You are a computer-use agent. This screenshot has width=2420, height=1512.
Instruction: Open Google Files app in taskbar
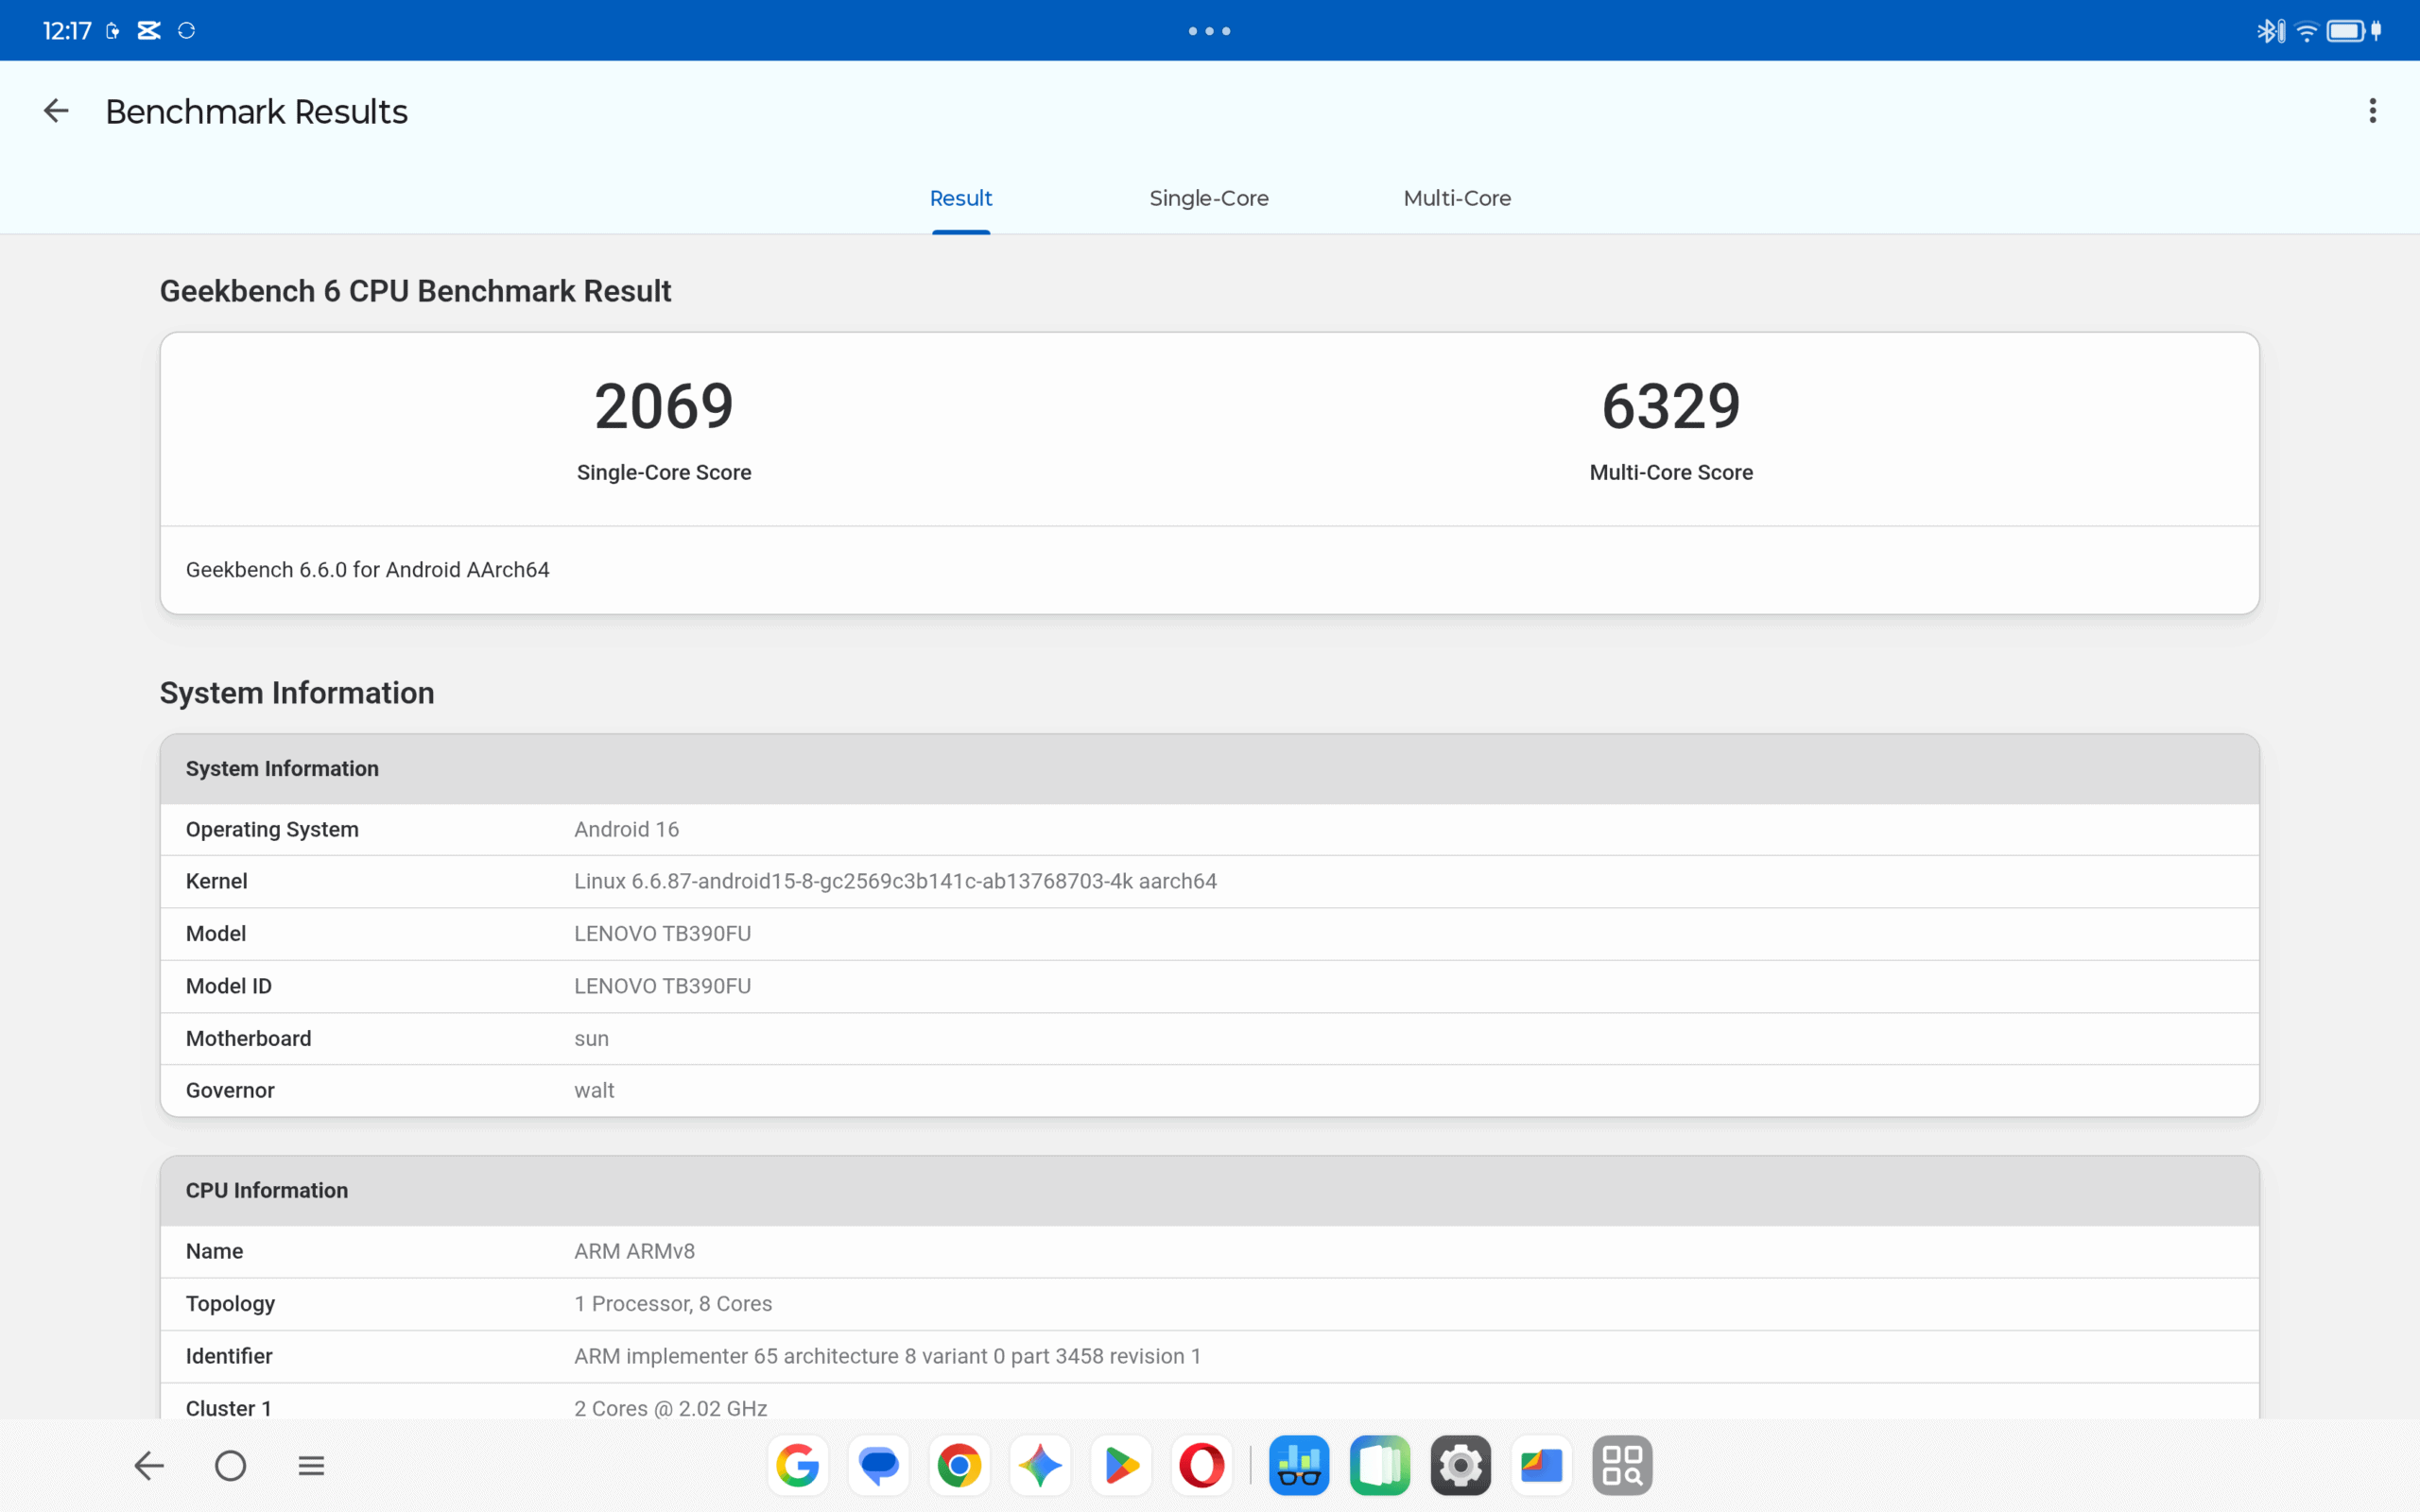[x=1541, y=1466]
